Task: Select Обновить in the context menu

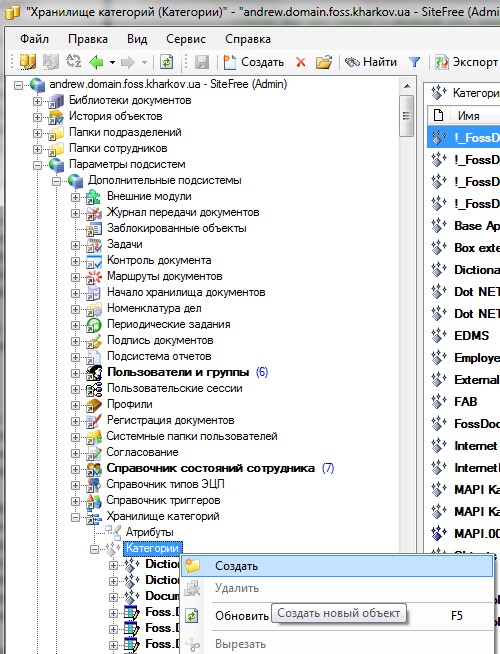Action: pos(241,616)
